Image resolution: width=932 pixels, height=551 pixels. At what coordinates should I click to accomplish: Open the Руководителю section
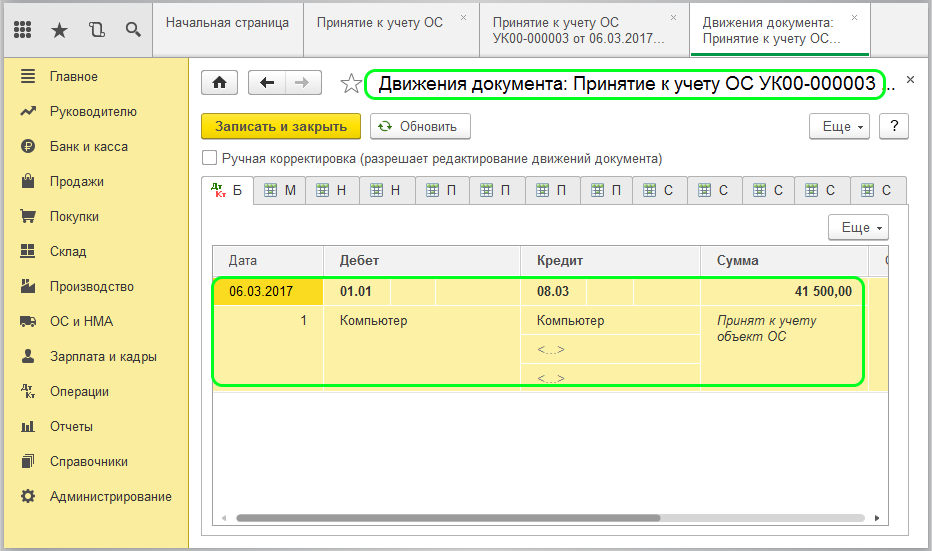(x=93, y=112)
